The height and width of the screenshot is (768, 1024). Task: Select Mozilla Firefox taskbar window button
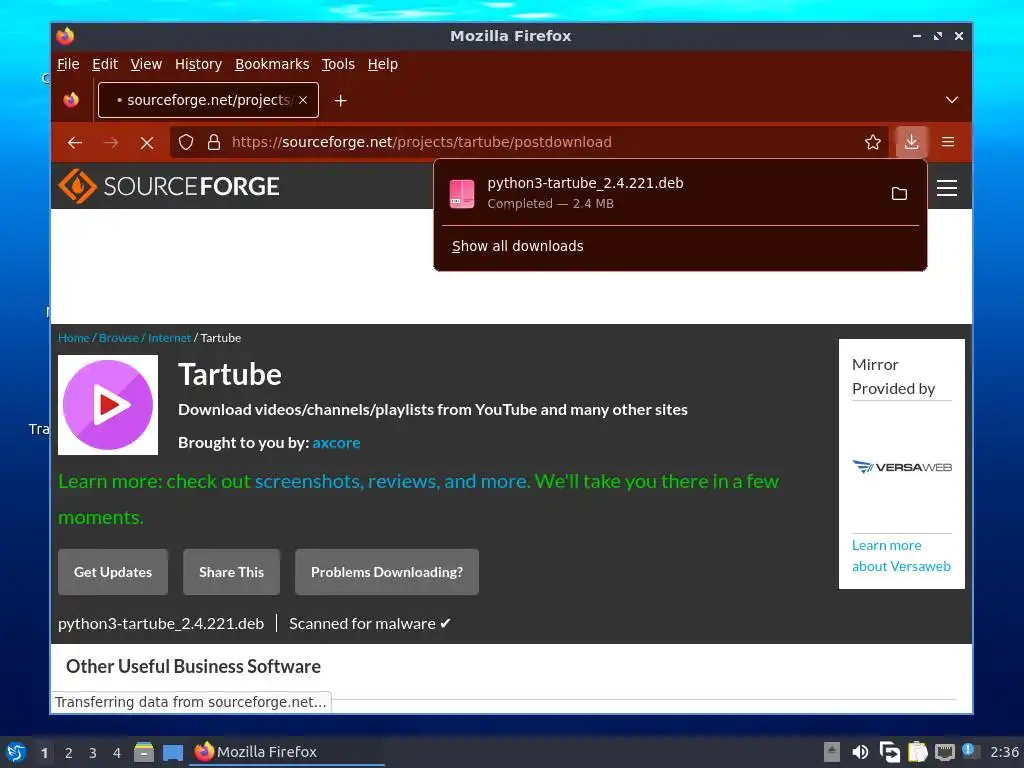tap(286, 752)
